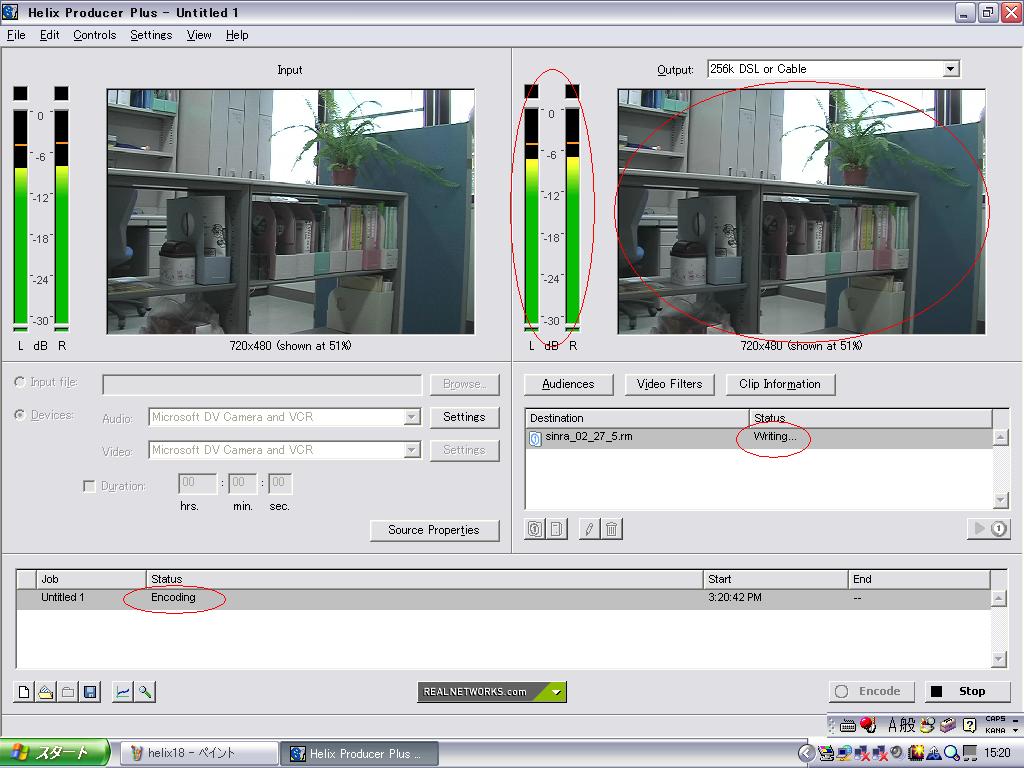The width and height of the screenshot is (1024, 768).
Task: Click the audio device Settings button
Action: coord(464,417)
